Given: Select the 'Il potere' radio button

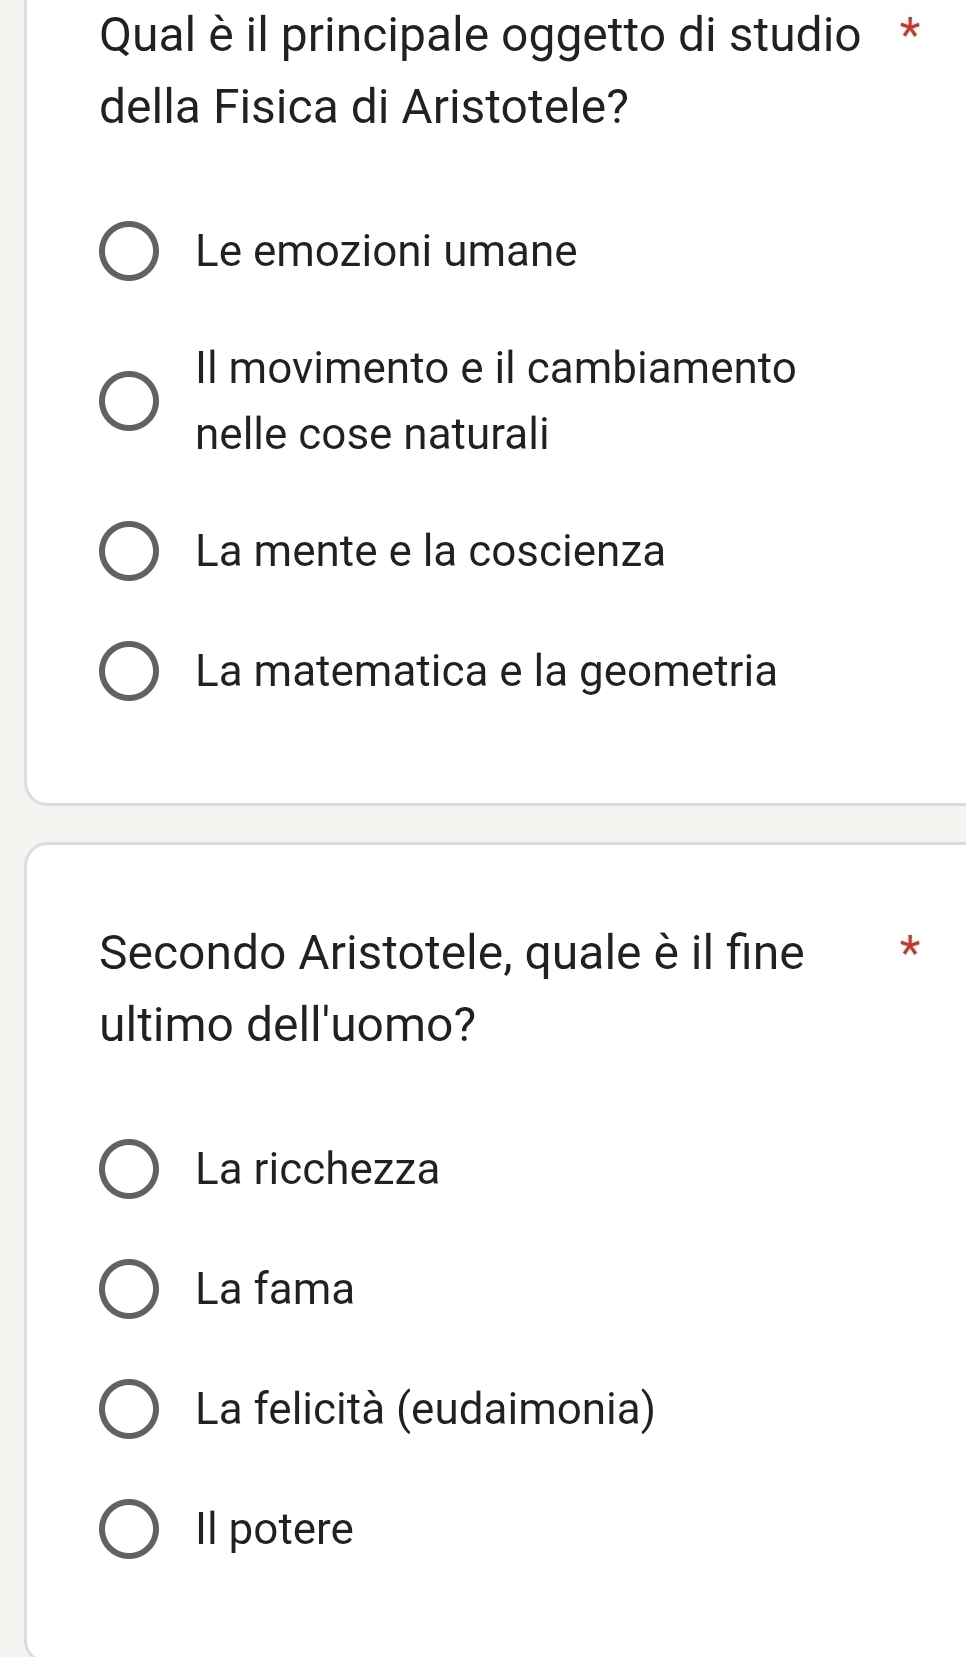Looking at the screenshot, I should (129, 1529).
